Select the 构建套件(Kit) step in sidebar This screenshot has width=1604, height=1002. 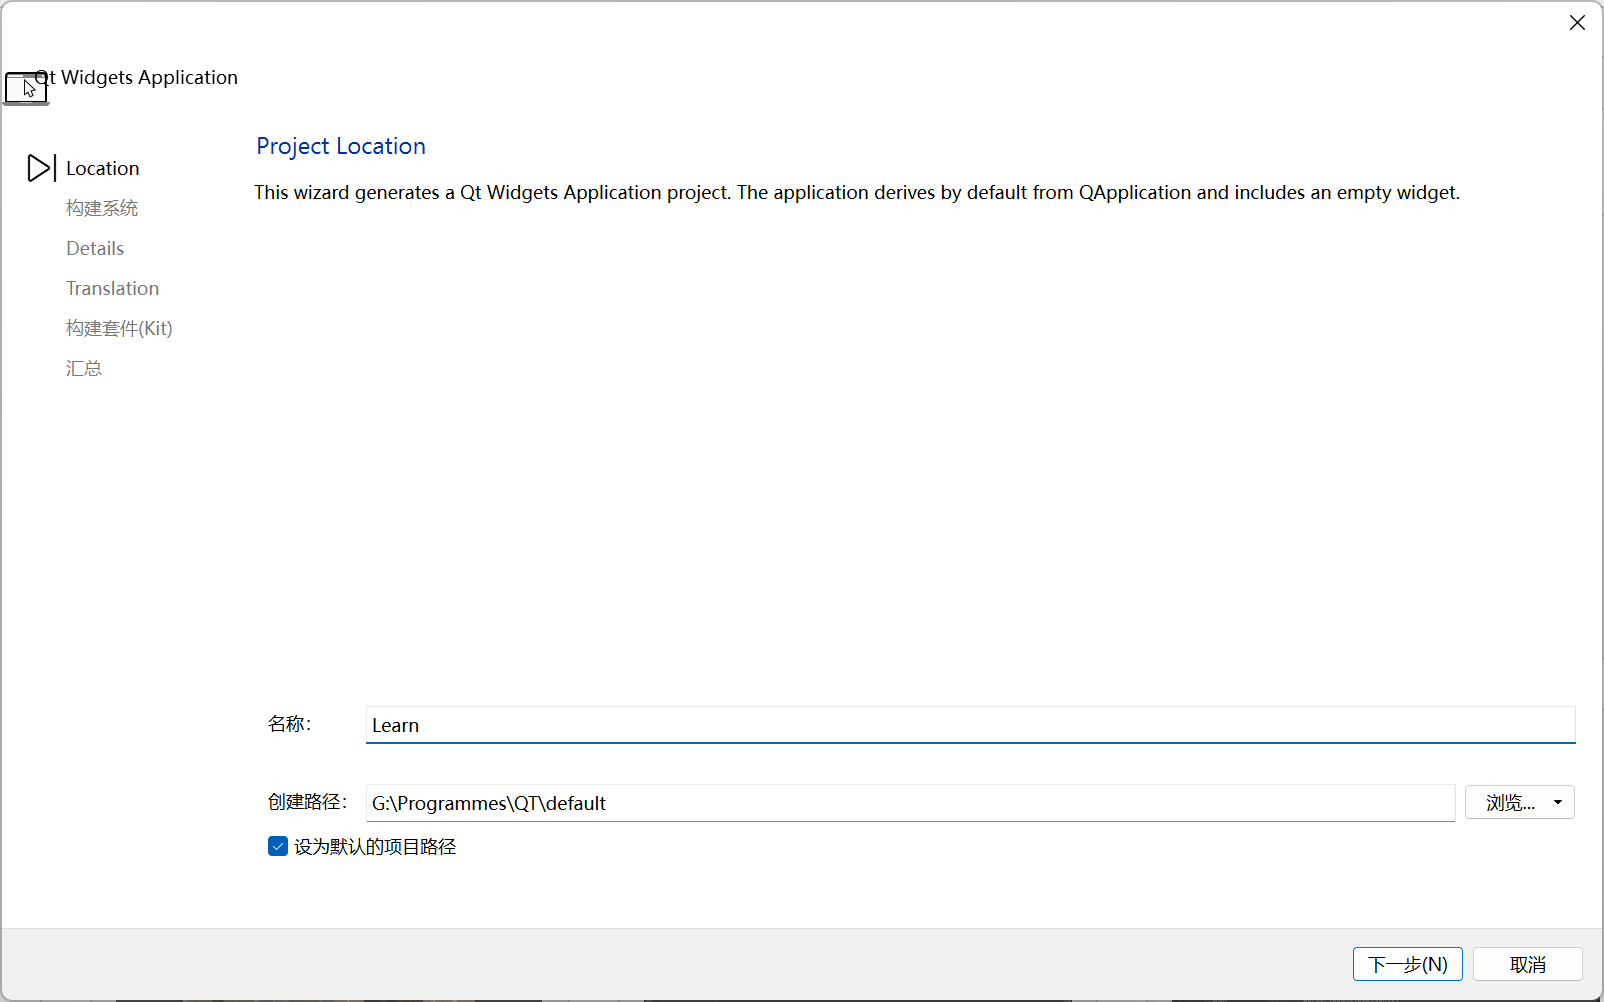[x=119, y=328]
